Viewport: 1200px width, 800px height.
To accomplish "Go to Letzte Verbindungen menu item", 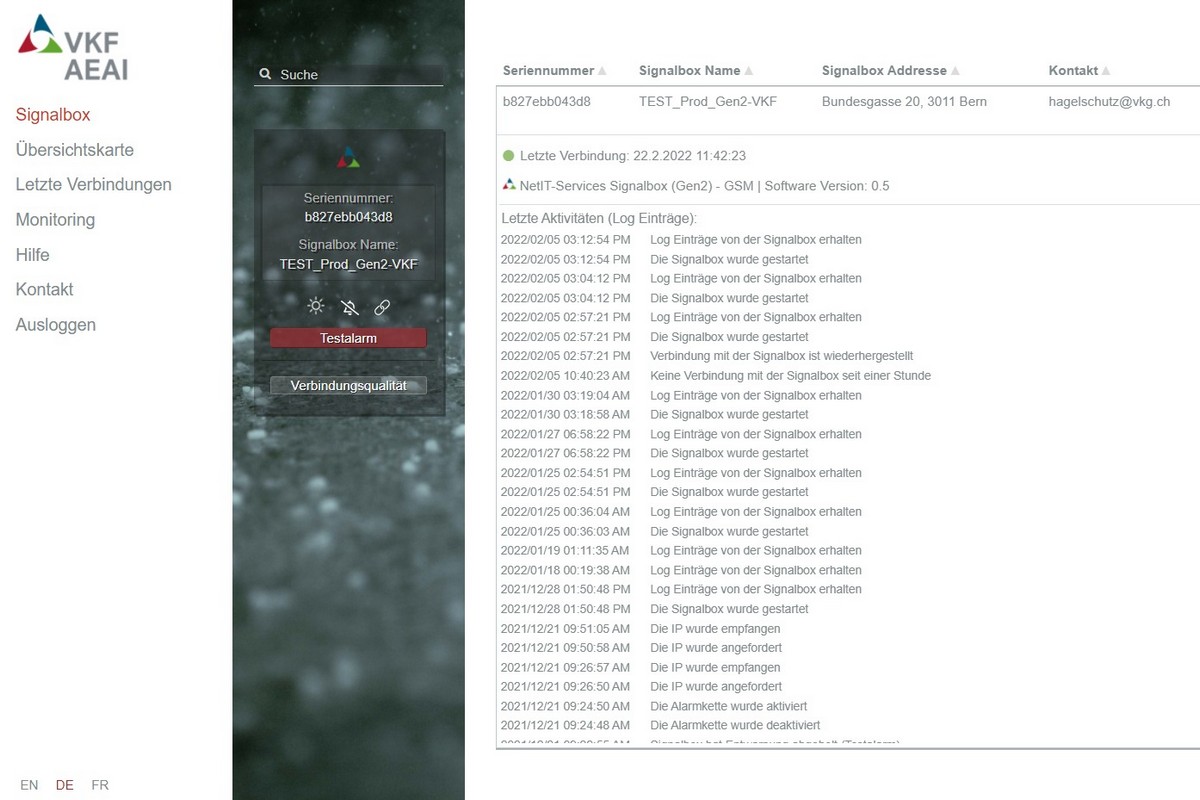I will pos(94,185).
